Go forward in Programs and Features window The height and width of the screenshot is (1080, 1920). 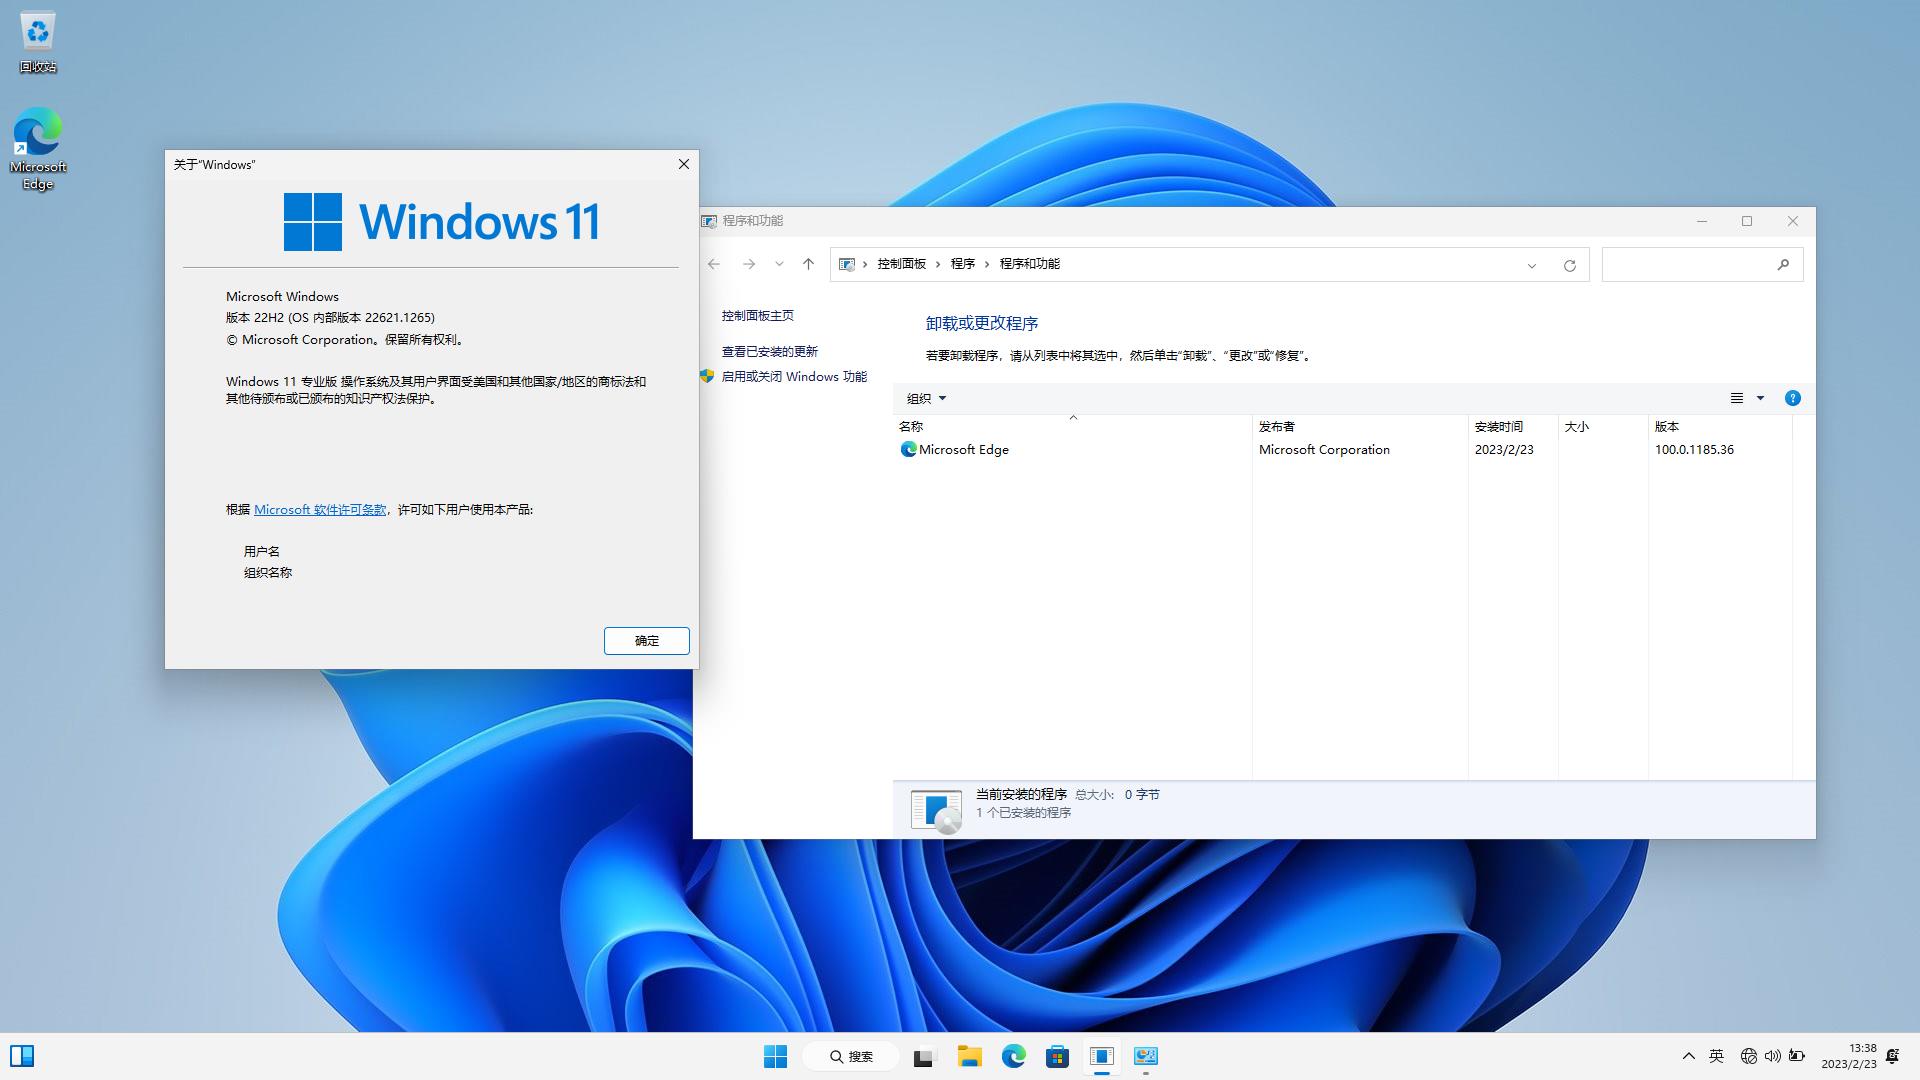749,264
